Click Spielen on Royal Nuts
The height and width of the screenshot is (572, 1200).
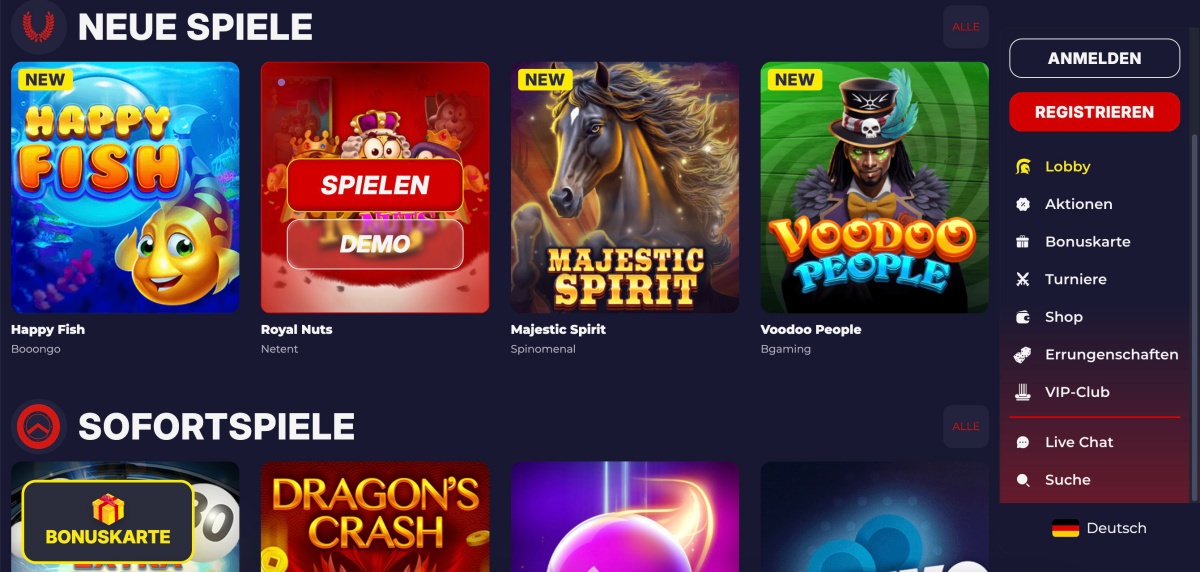(x=375, y=185)
